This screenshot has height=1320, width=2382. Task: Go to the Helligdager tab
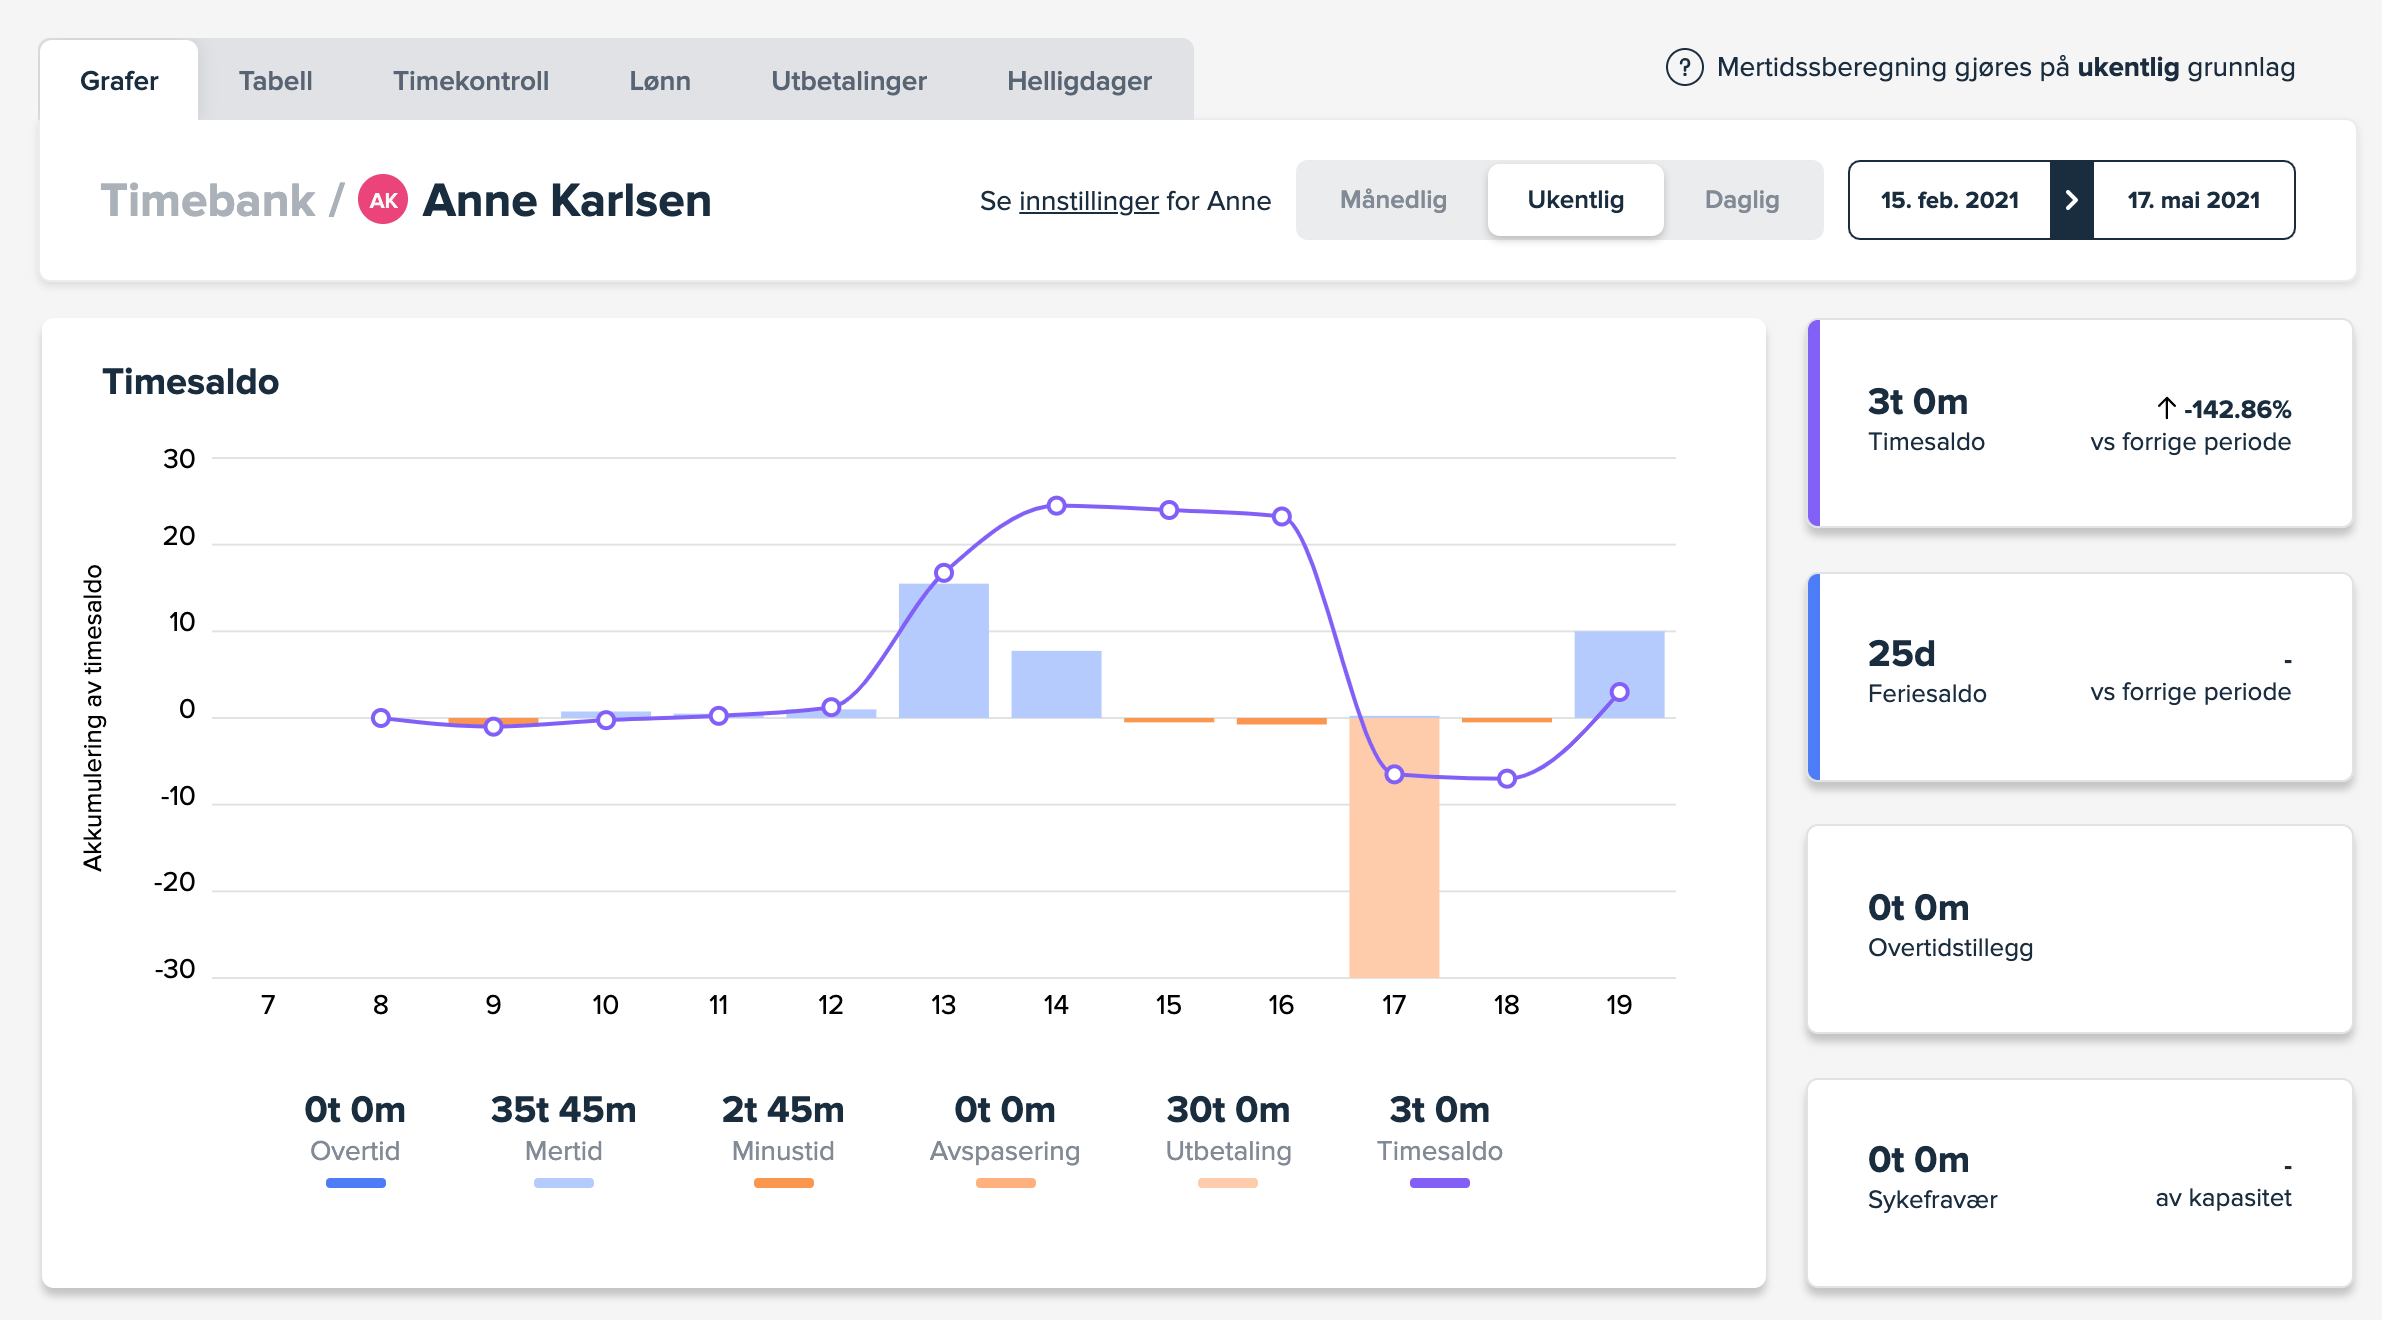[x=1079, y=81]
